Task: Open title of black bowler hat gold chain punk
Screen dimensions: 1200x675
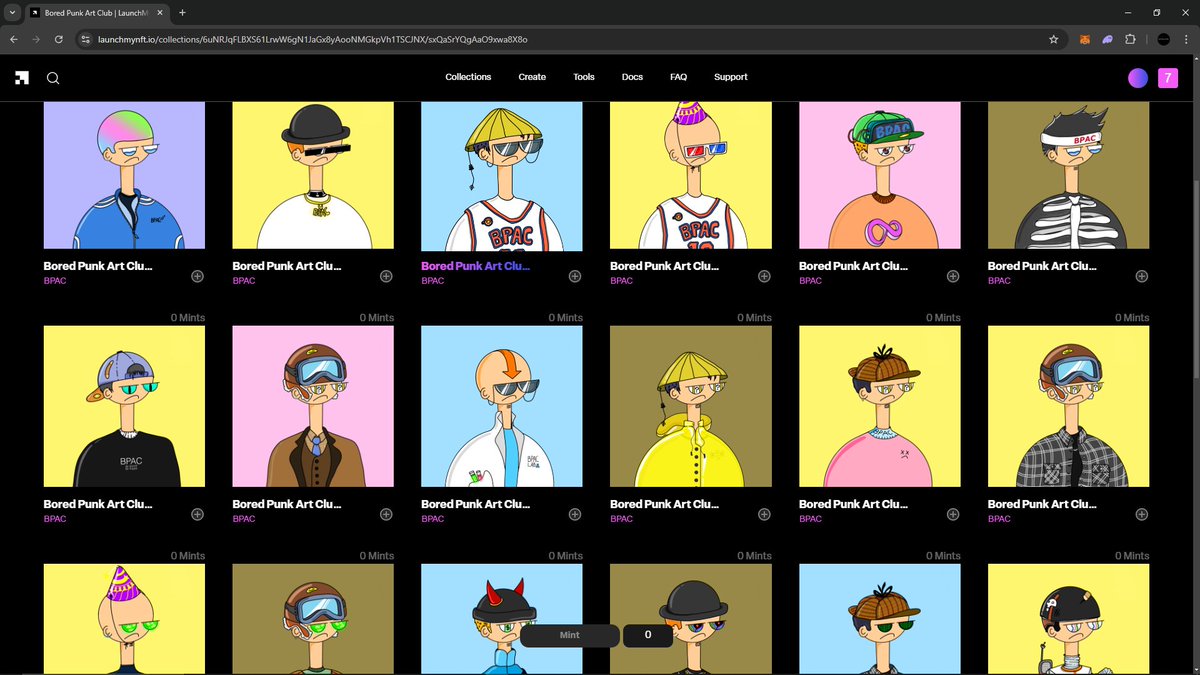Action: [x=287, y=266]
